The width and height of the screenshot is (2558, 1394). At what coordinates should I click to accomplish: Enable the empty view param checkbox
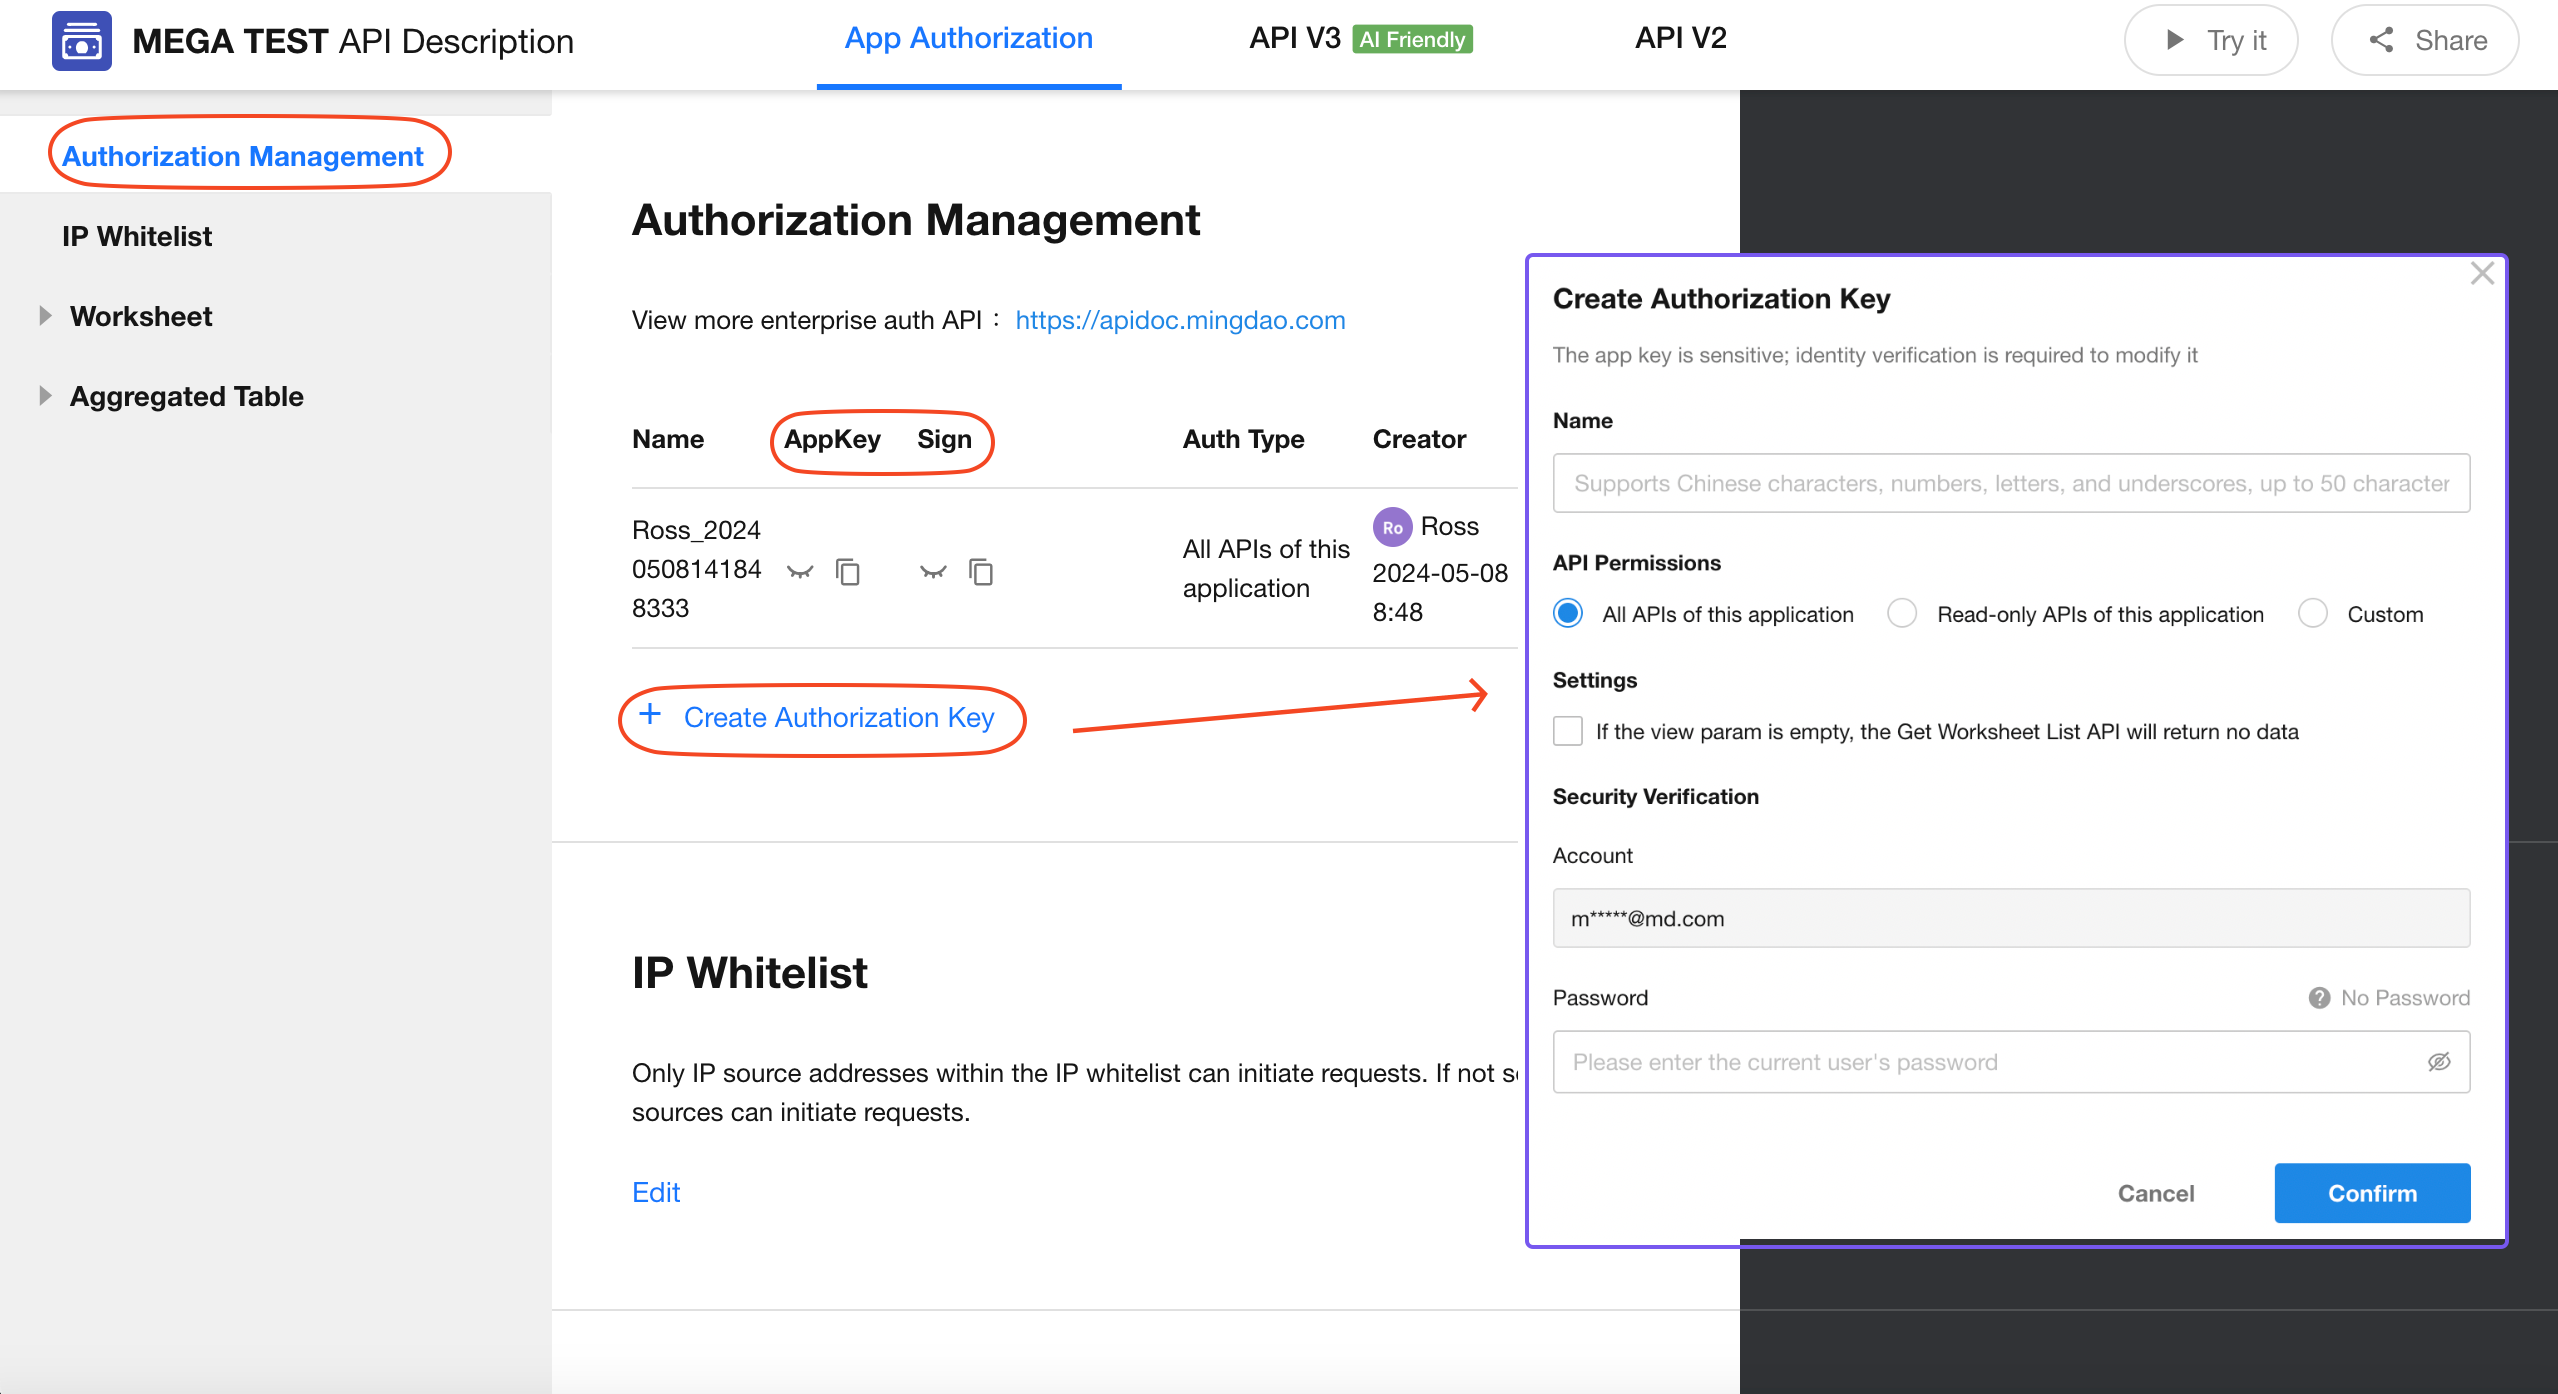(1568, 731)
